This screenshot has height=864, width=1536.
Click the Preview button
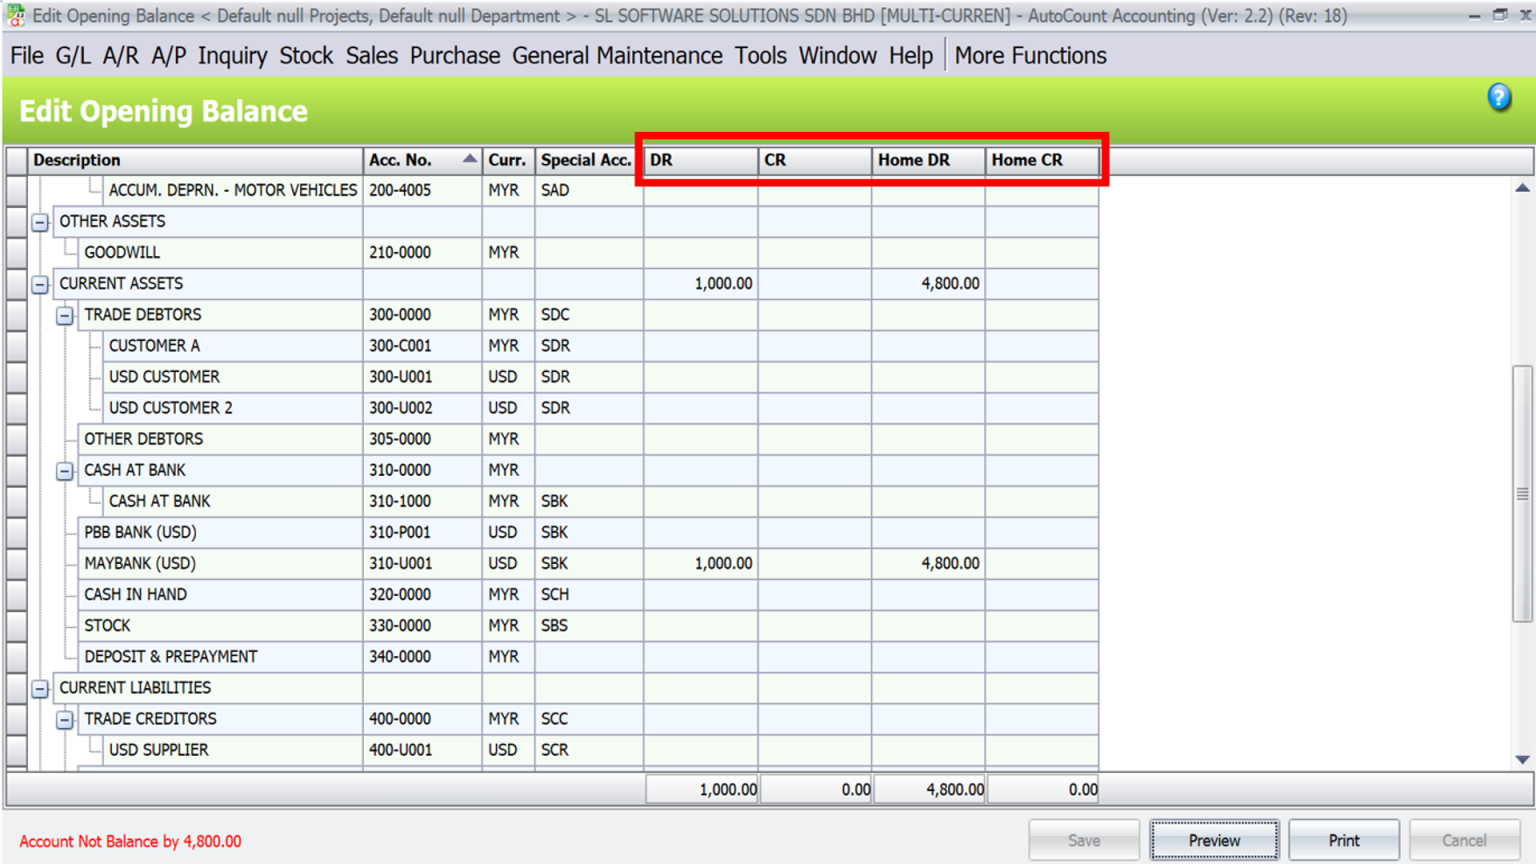[1214, 841]
